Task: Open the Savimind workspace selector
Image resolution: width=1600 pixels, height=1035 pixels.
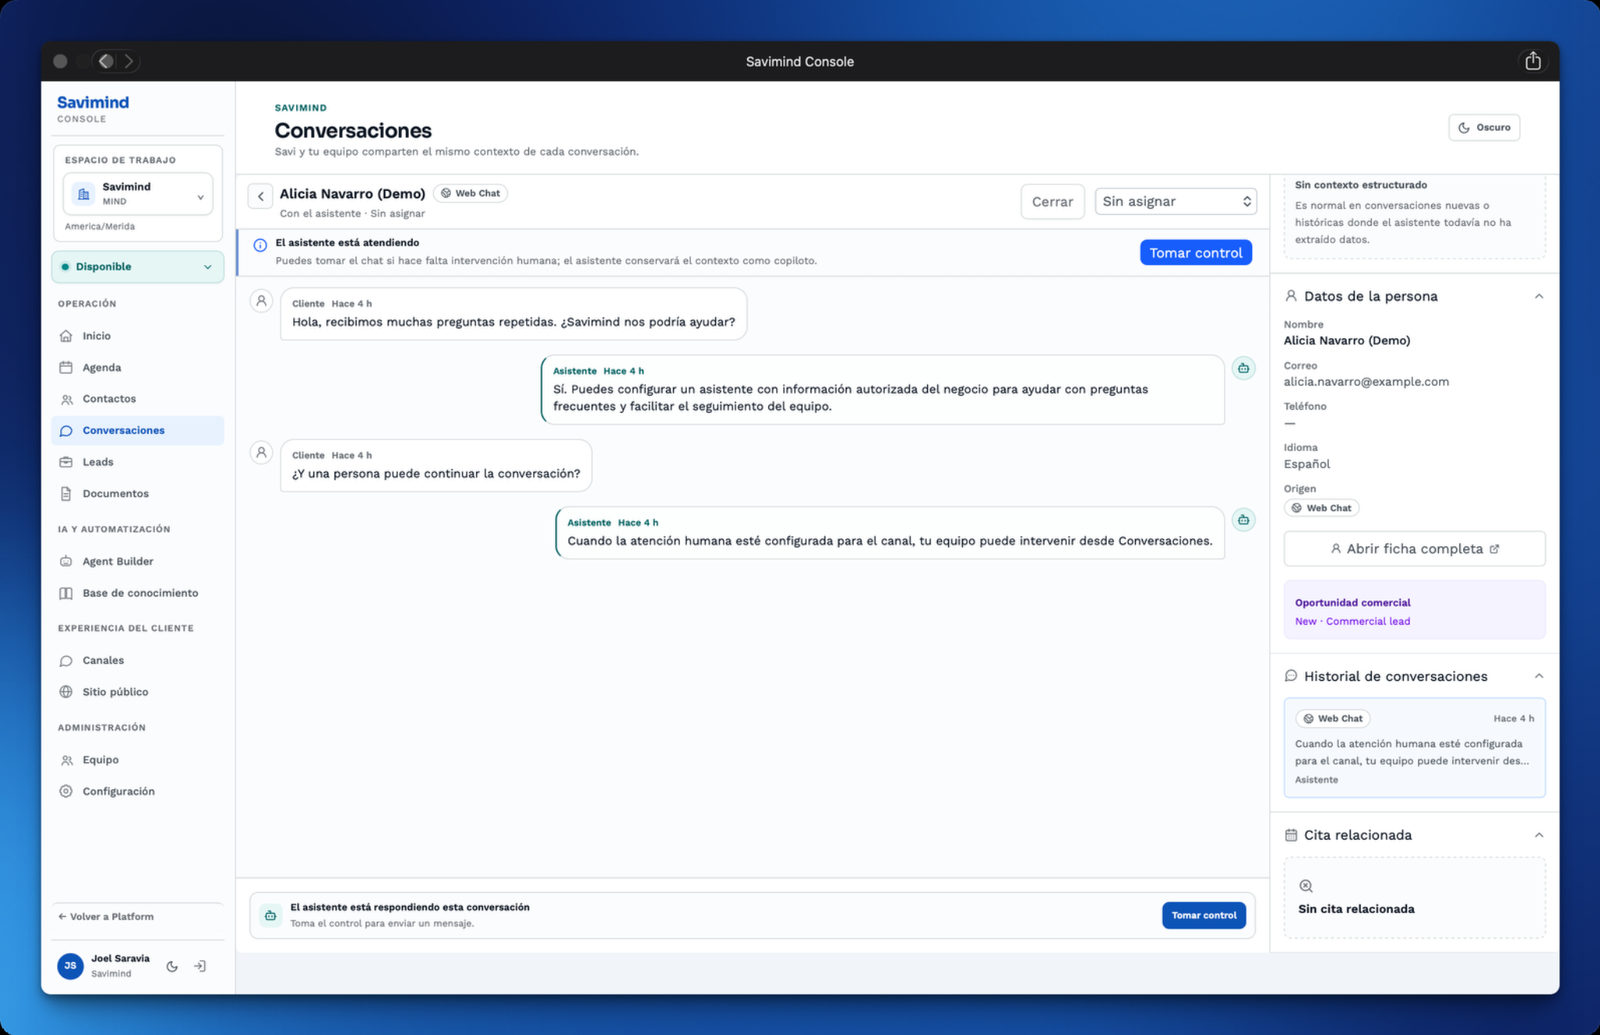Action: [x=138, y=193]
